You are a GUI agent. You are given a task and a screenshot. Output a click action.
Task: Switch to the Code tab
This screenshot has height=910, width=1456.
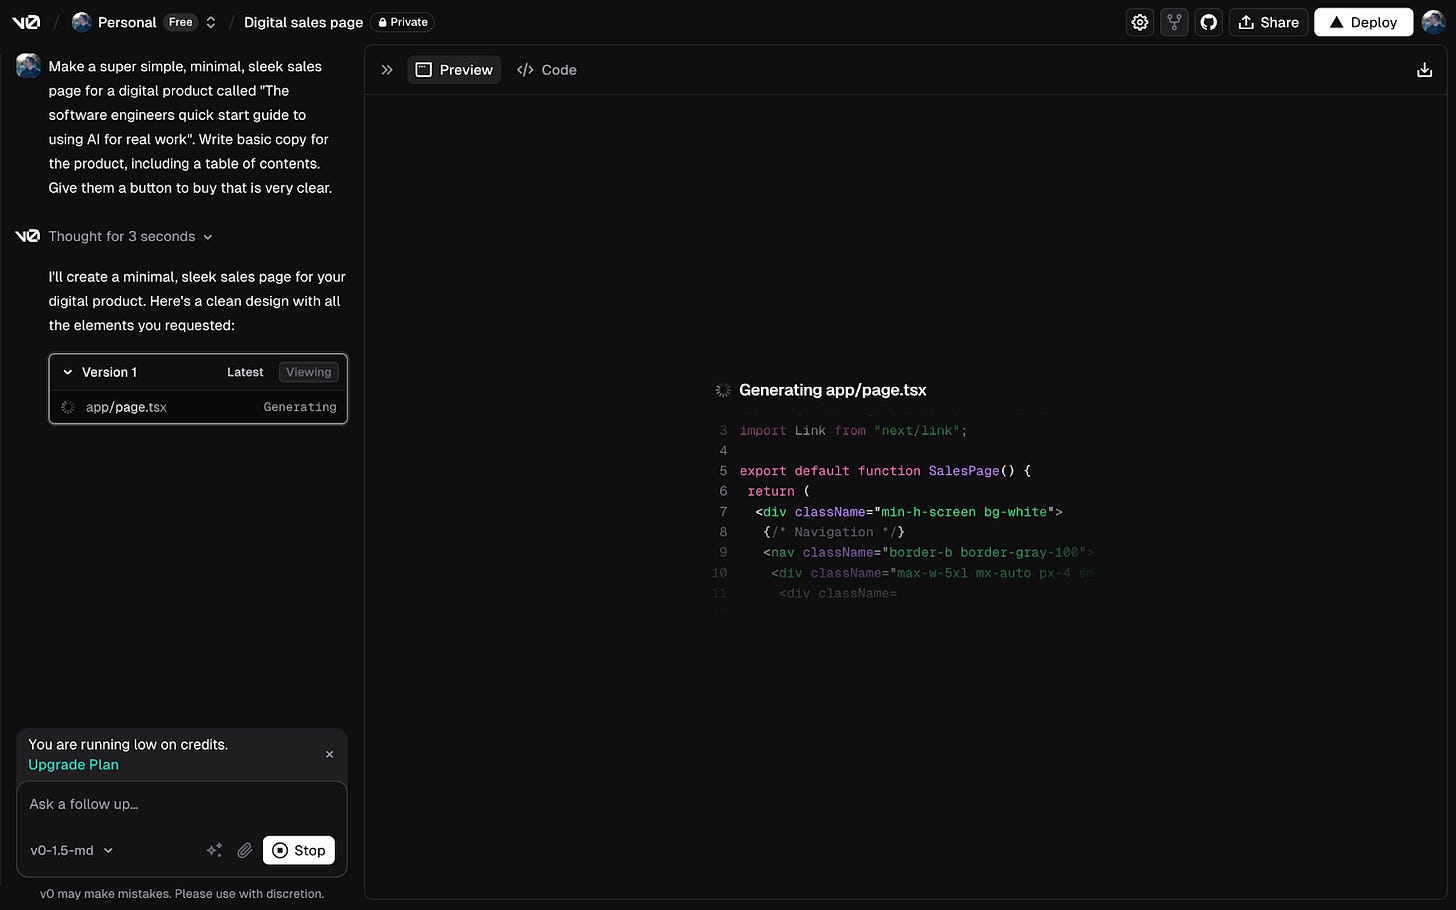pos(547,70)
